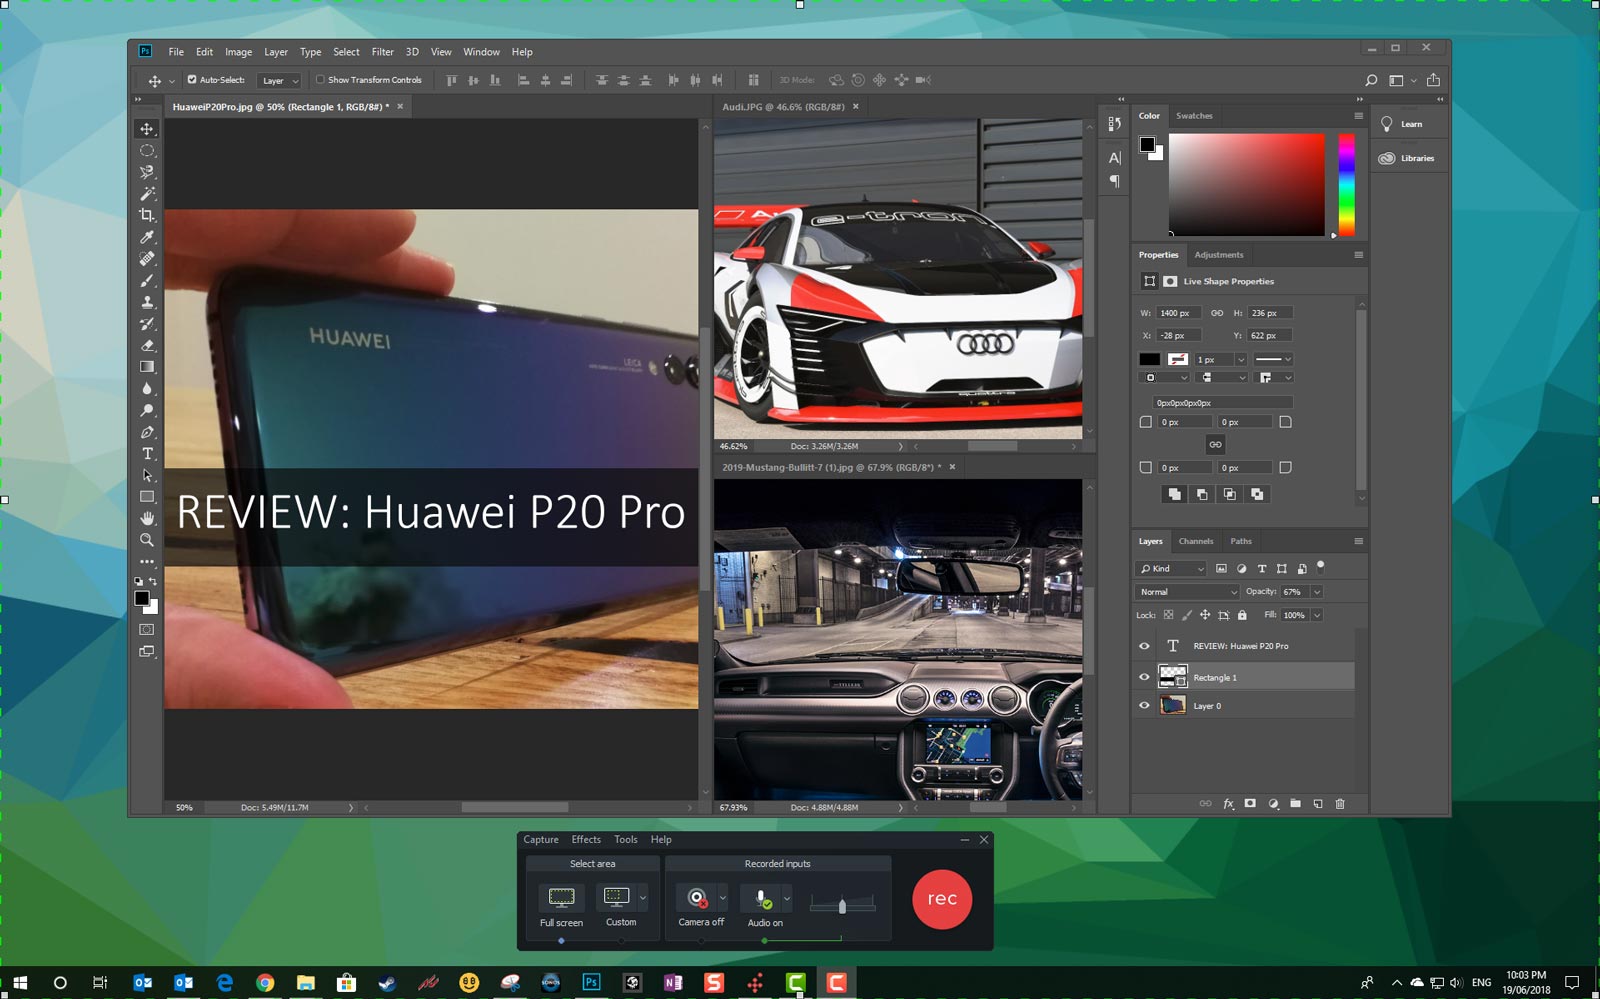The image size is (1600, 999).
Task: Select the Zoom tool
Action: tap(147, 540)
